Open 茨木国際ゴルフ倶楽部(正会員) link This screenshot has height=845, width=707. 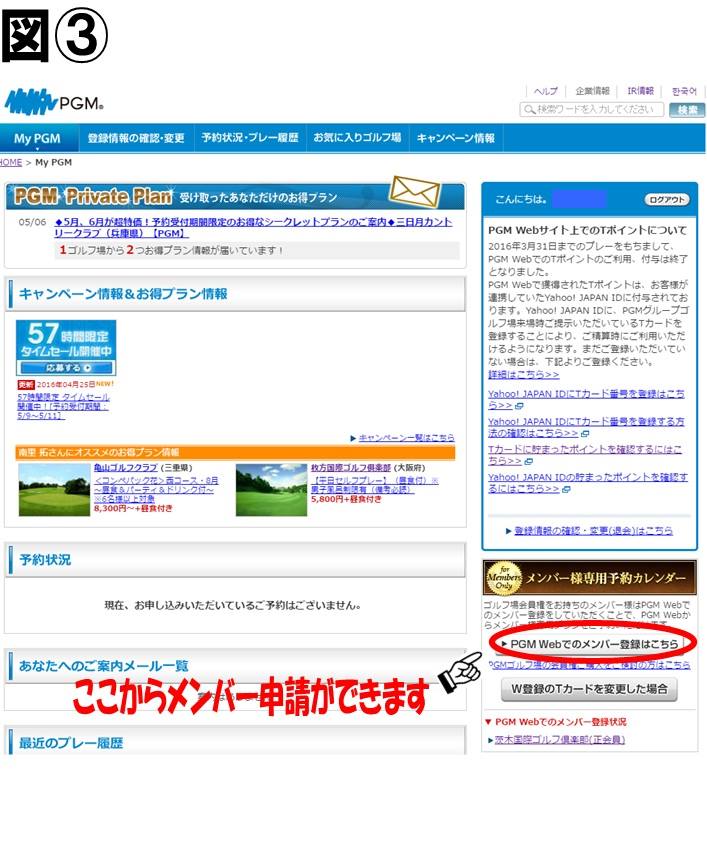tap(559, 740)
